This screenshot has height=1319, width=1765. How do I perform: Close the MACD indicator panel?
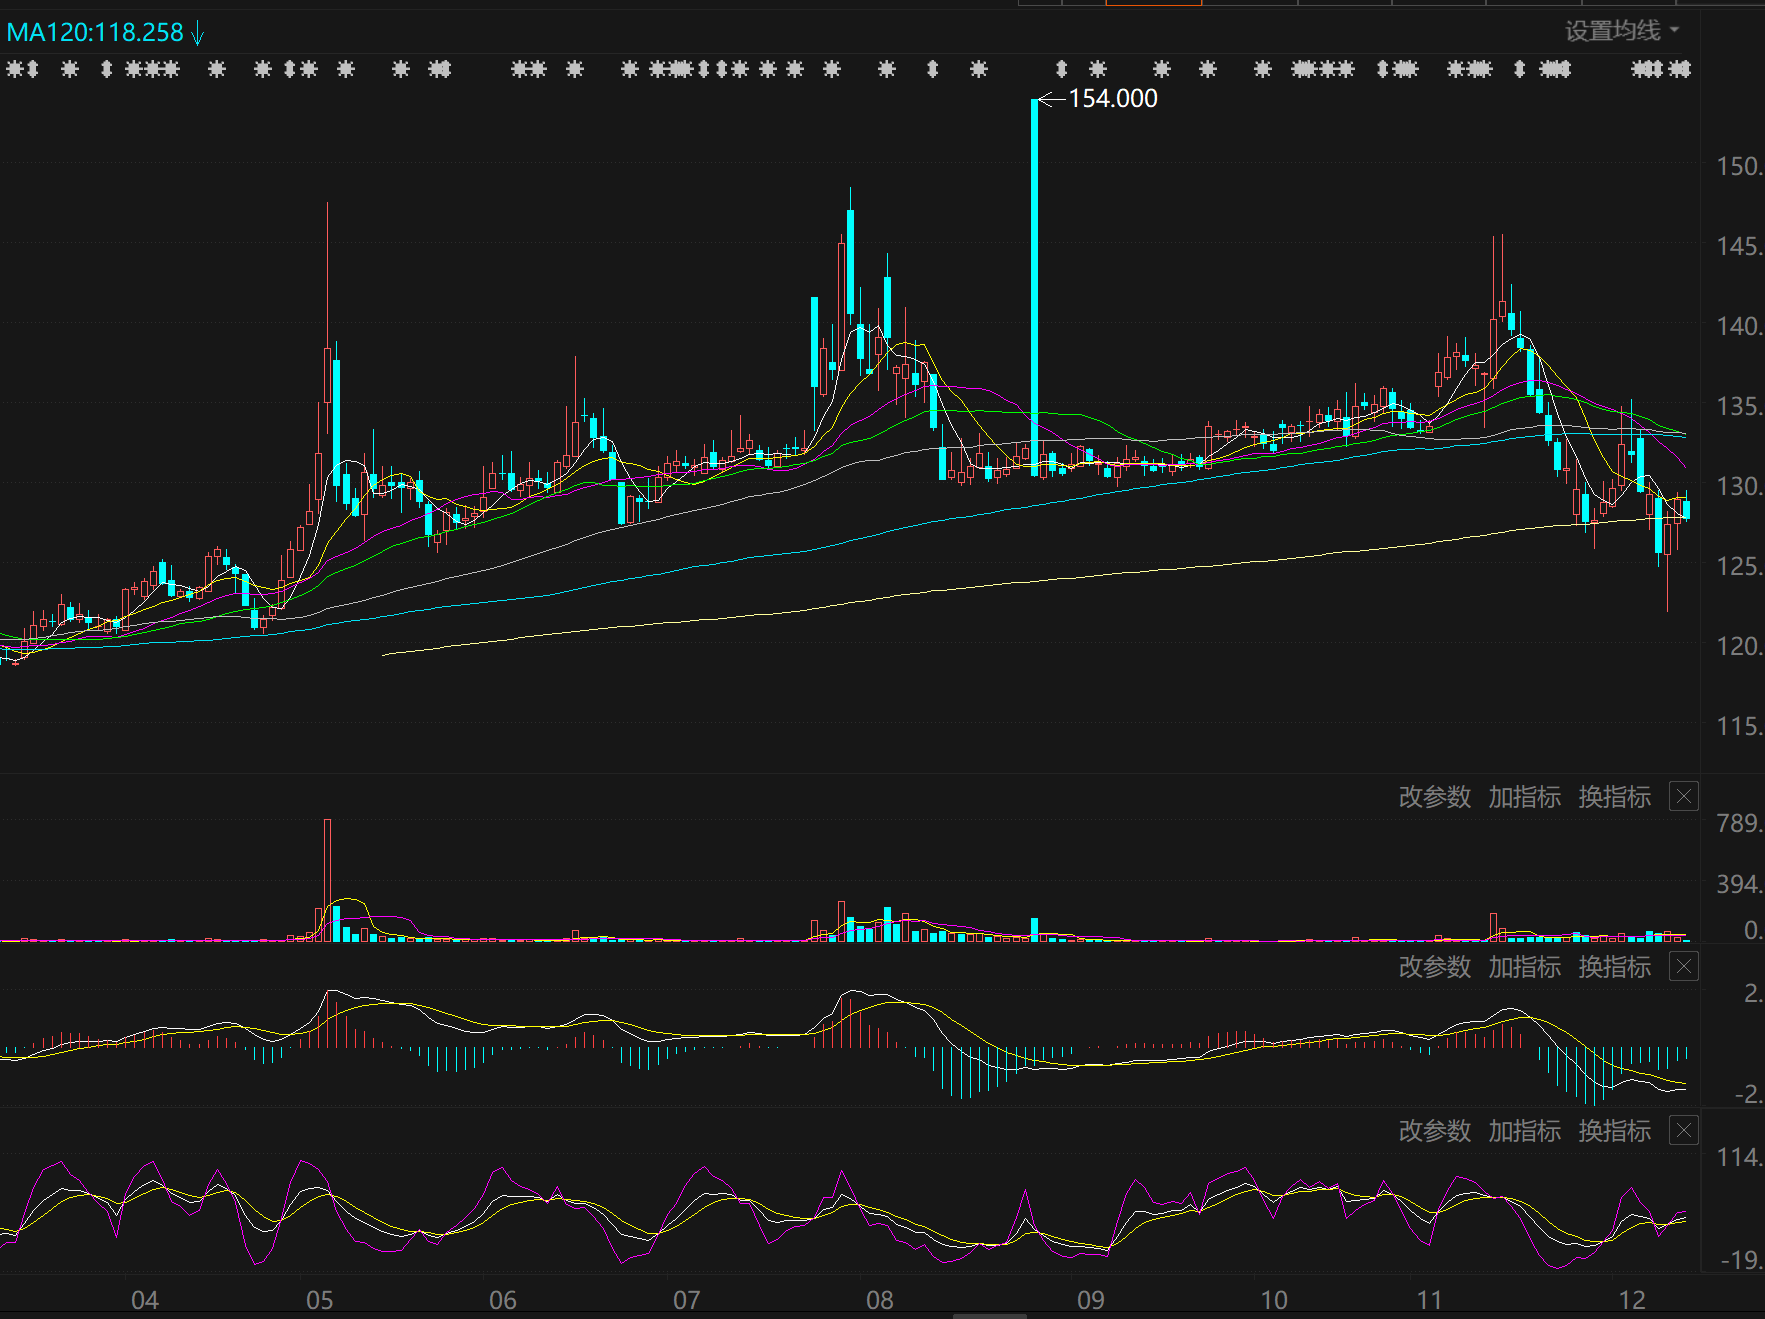(1684, 967)
